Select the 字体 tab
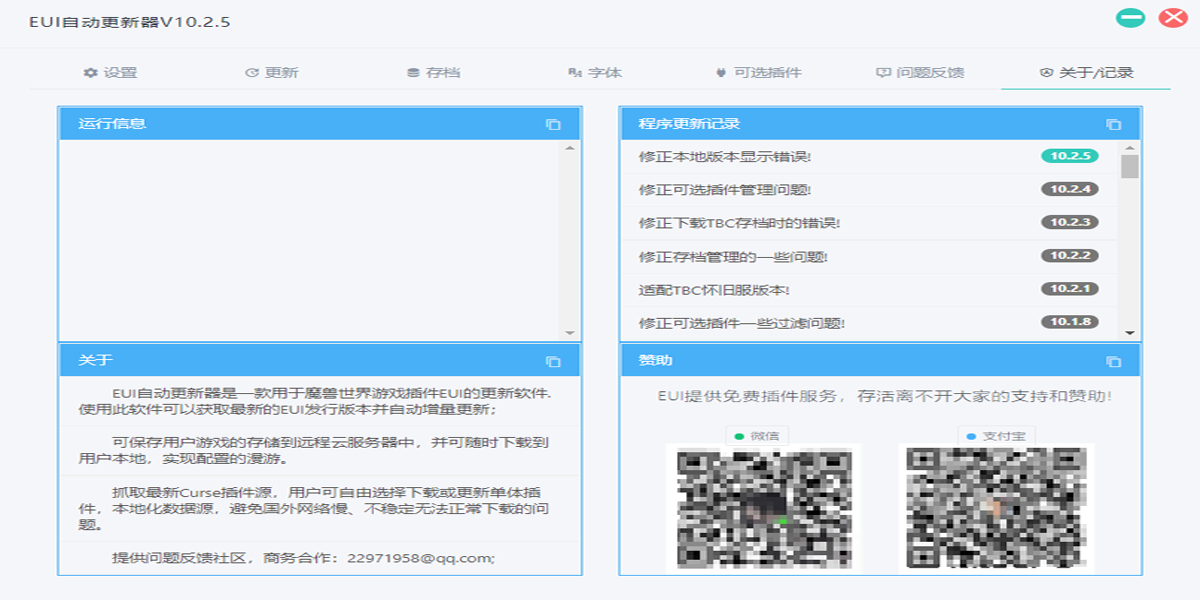This screenshot has height=600, width=1200. (x=595, y=73)
